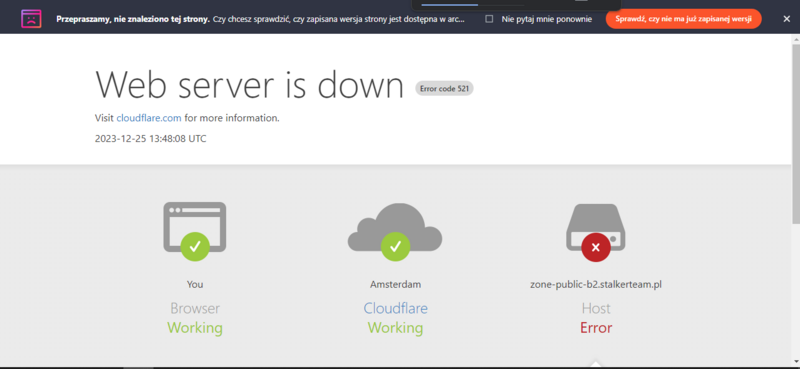Image resolution: width=800 pixels, height=369 pixels.
Task: Click the 'Working' status under Cloudflare
Action: pyautogui.click(x=395, y=328)
